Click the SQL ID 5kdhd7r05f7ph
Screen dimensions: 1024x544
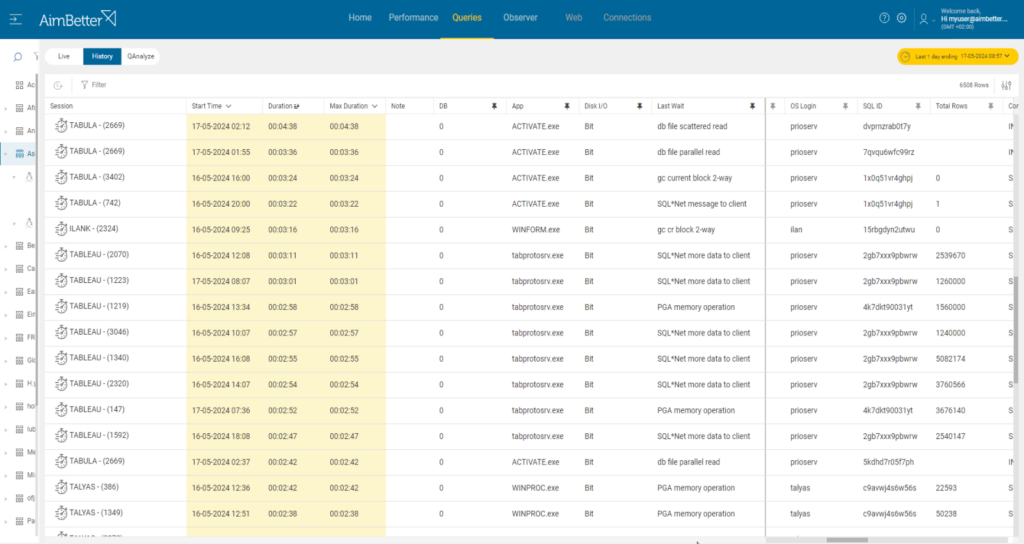click(886, 462)
